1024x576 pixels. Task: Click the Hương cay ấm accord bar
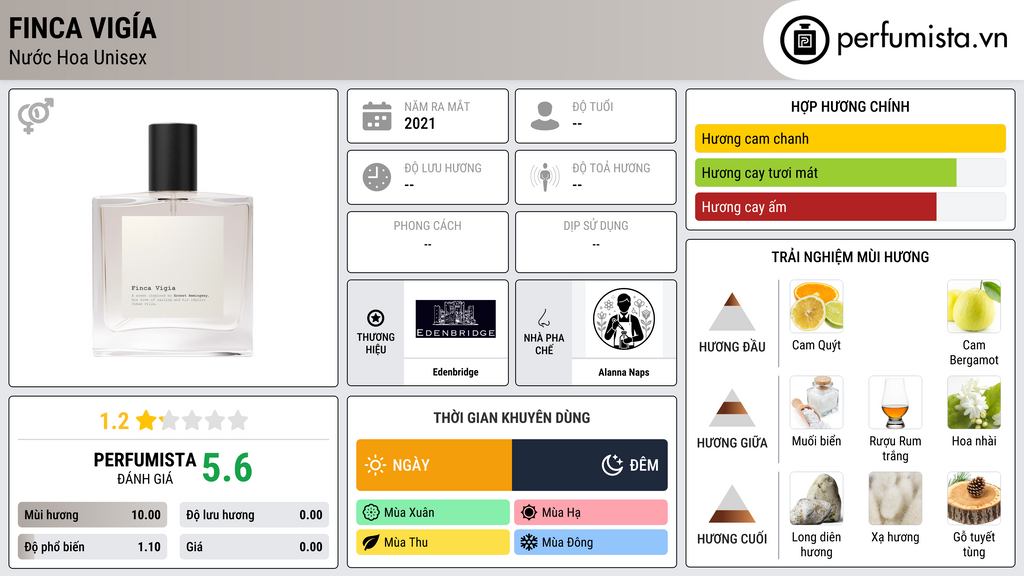tap(850, 207)
